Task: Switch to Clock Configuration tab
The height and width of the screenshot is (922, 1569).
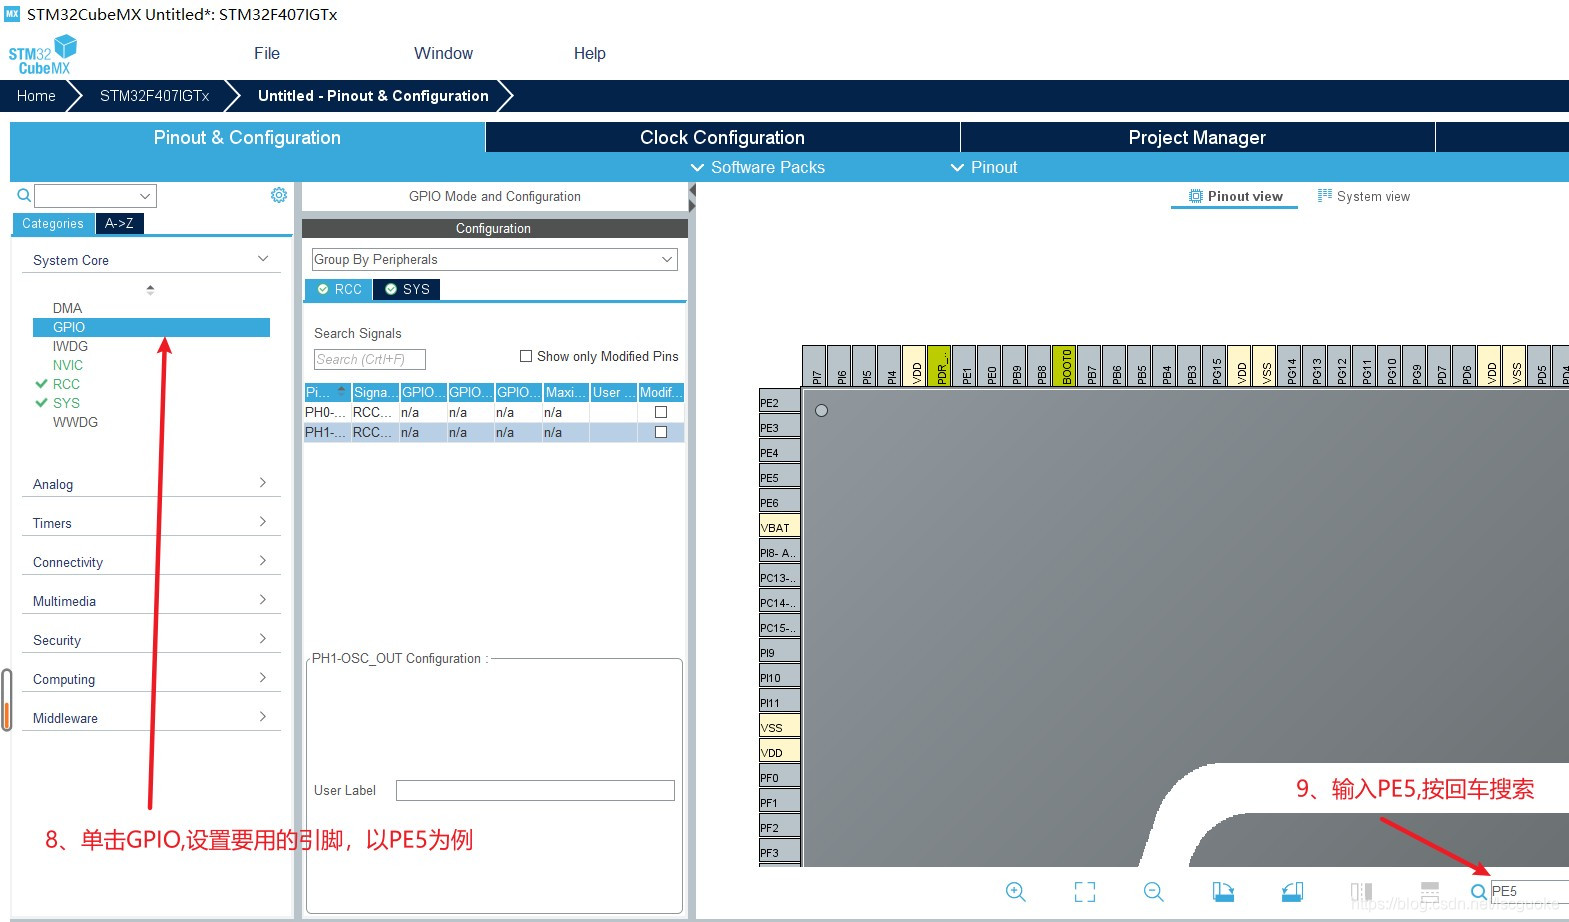Action: point(722,137)
